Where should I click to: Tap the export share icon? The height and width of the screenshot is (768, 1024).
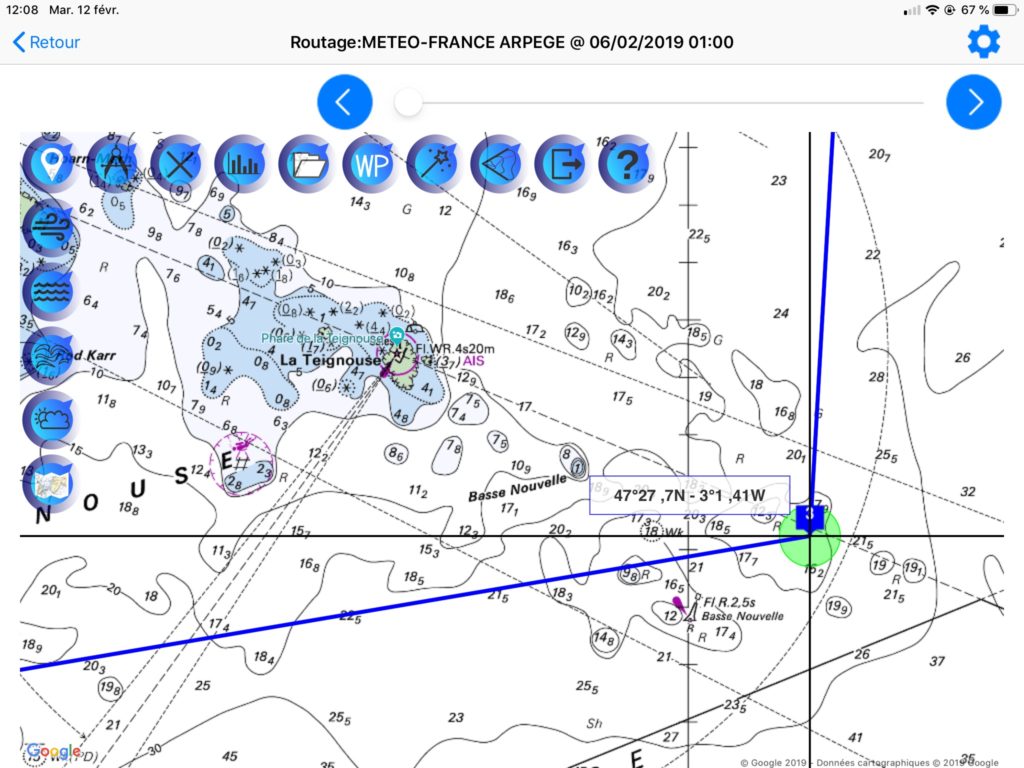[x=564, y=163]
